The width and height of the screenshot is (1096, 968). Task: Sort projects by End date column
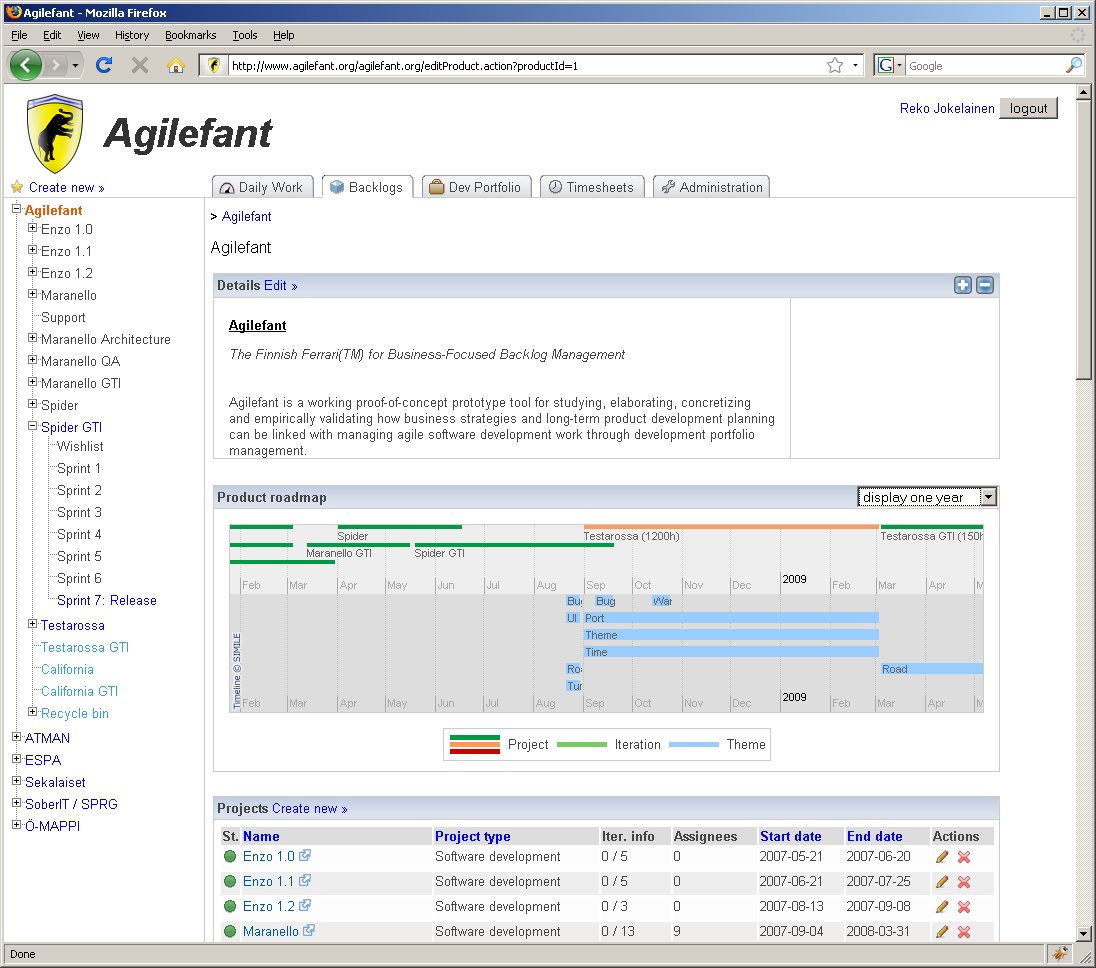874,836
